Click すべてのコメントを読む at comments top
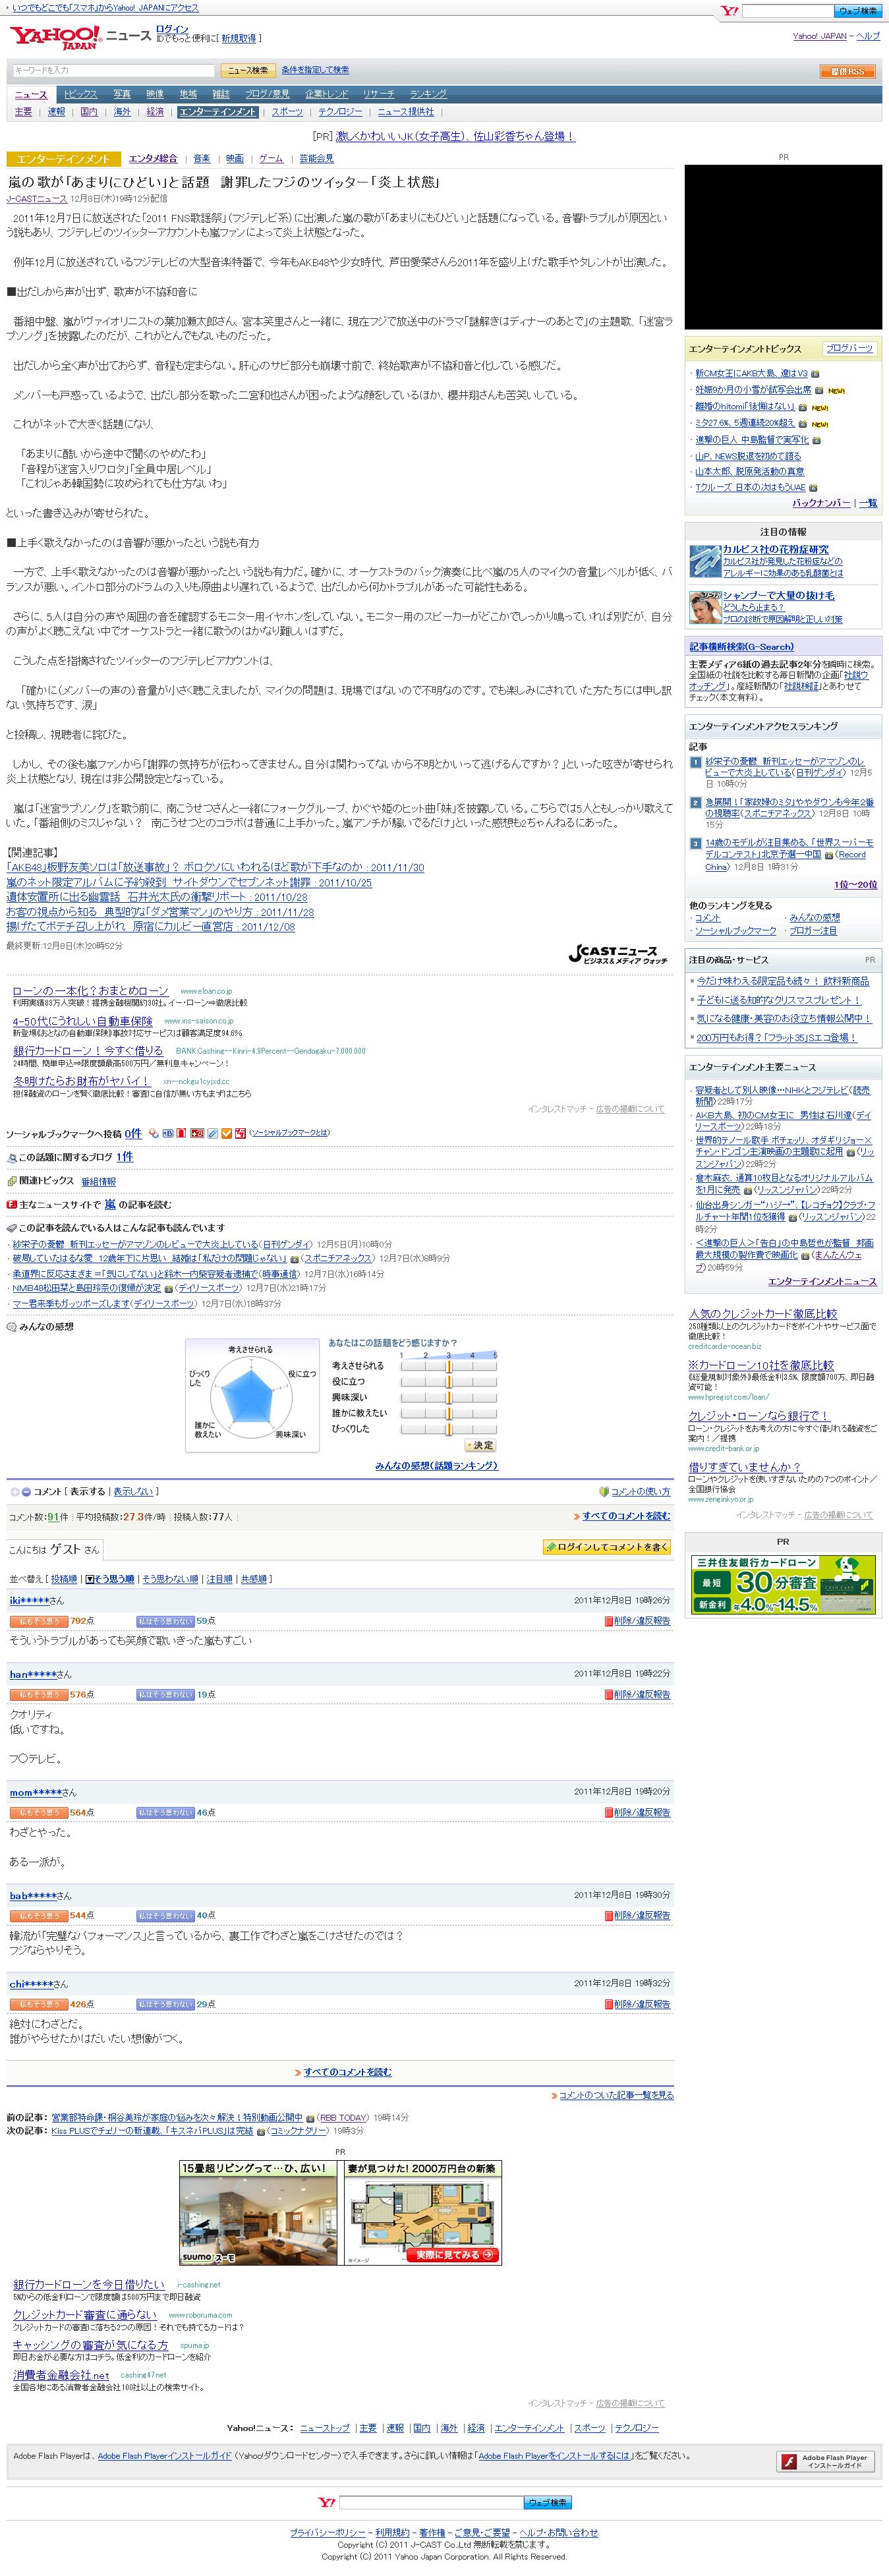 [626, 1516]
